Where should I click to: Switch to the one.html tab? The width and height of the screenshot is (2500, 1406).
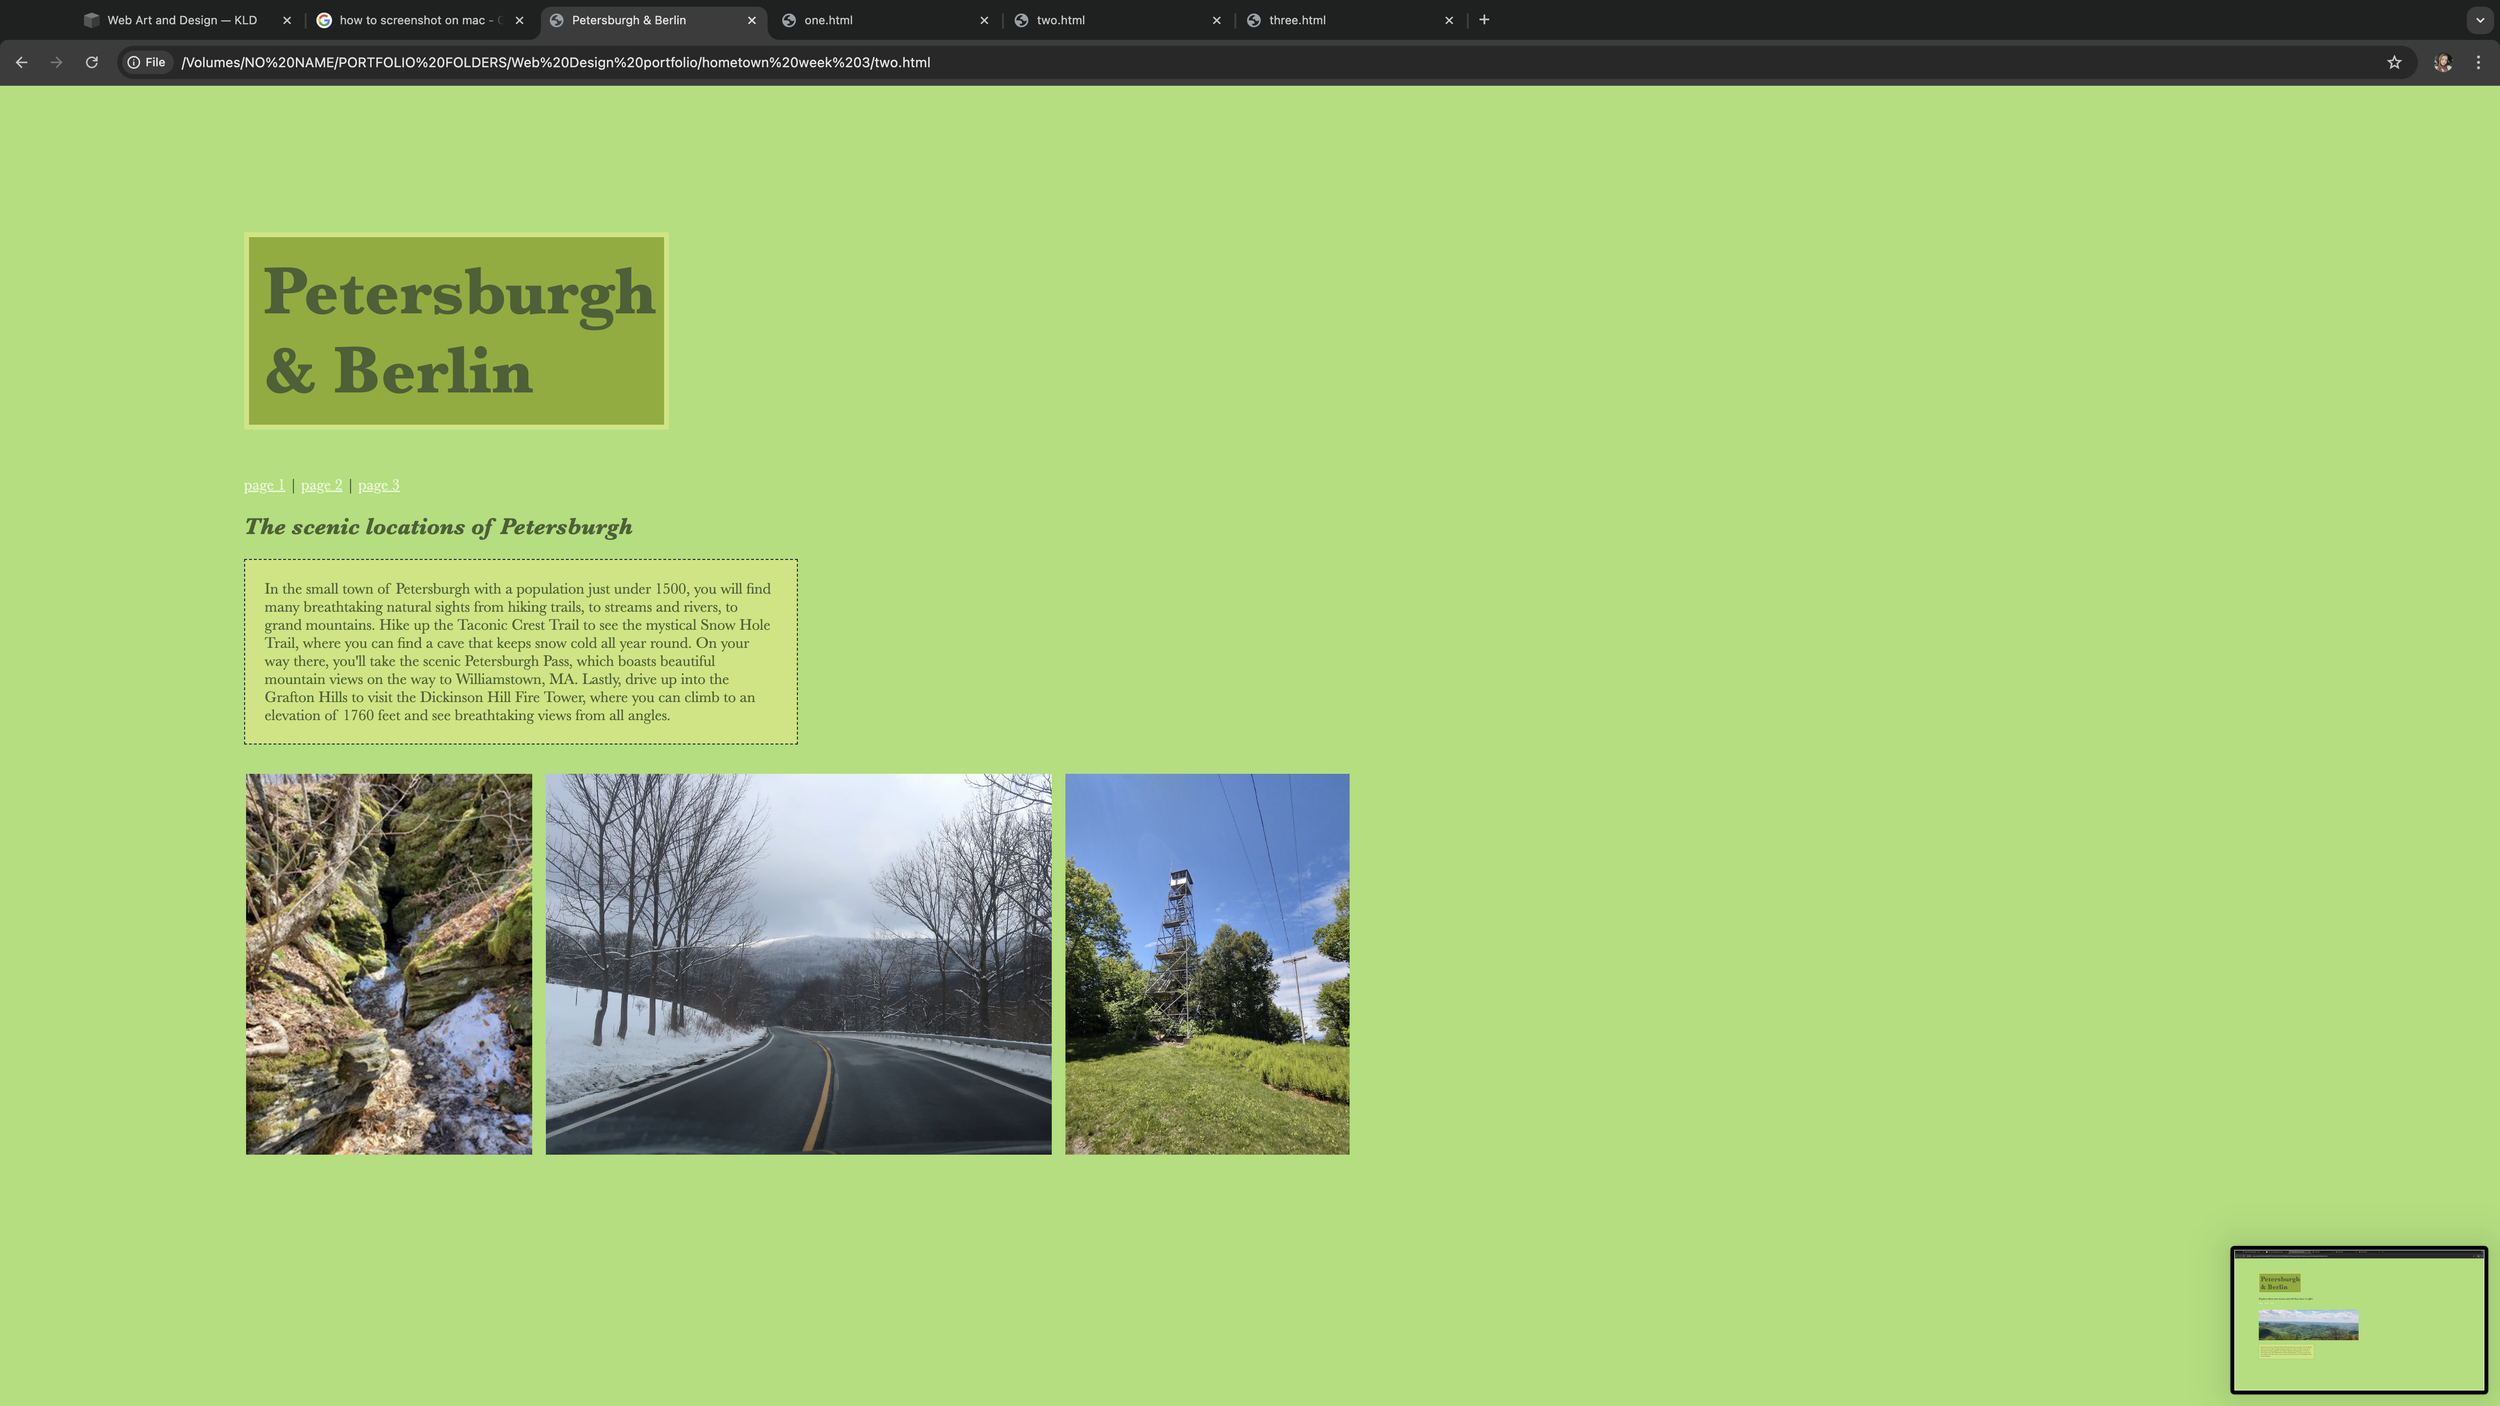[x=828, y=20]
